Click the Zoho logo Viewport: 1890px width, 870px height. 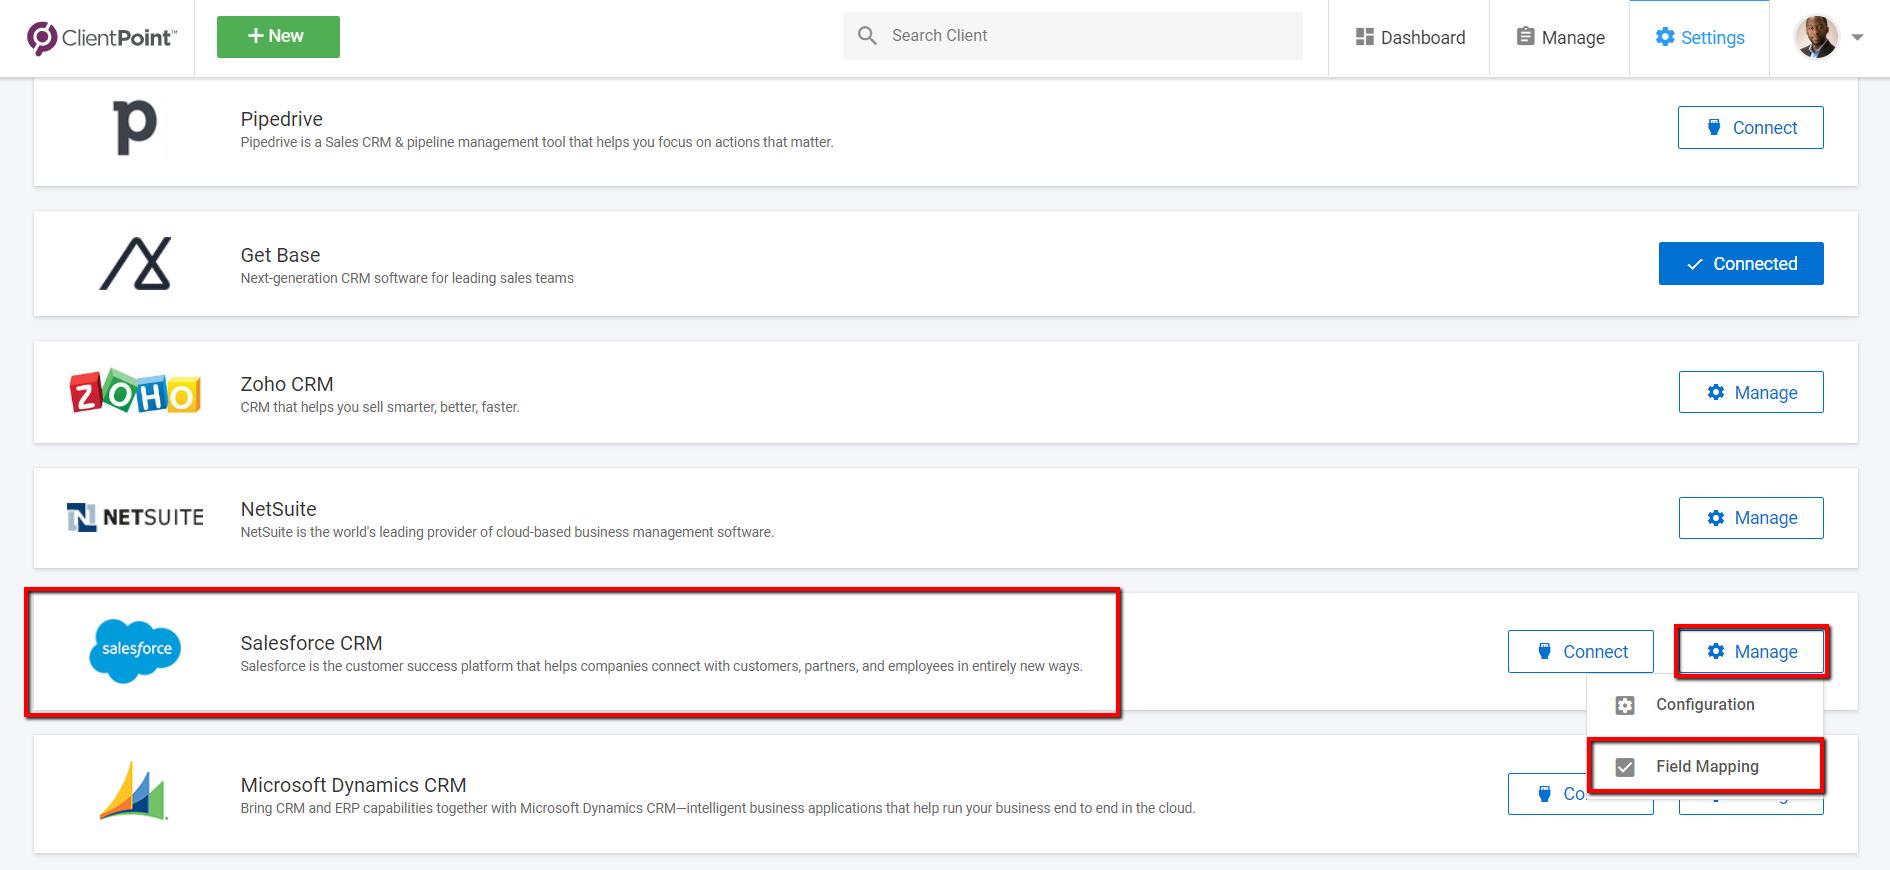(x=135, y=392)
